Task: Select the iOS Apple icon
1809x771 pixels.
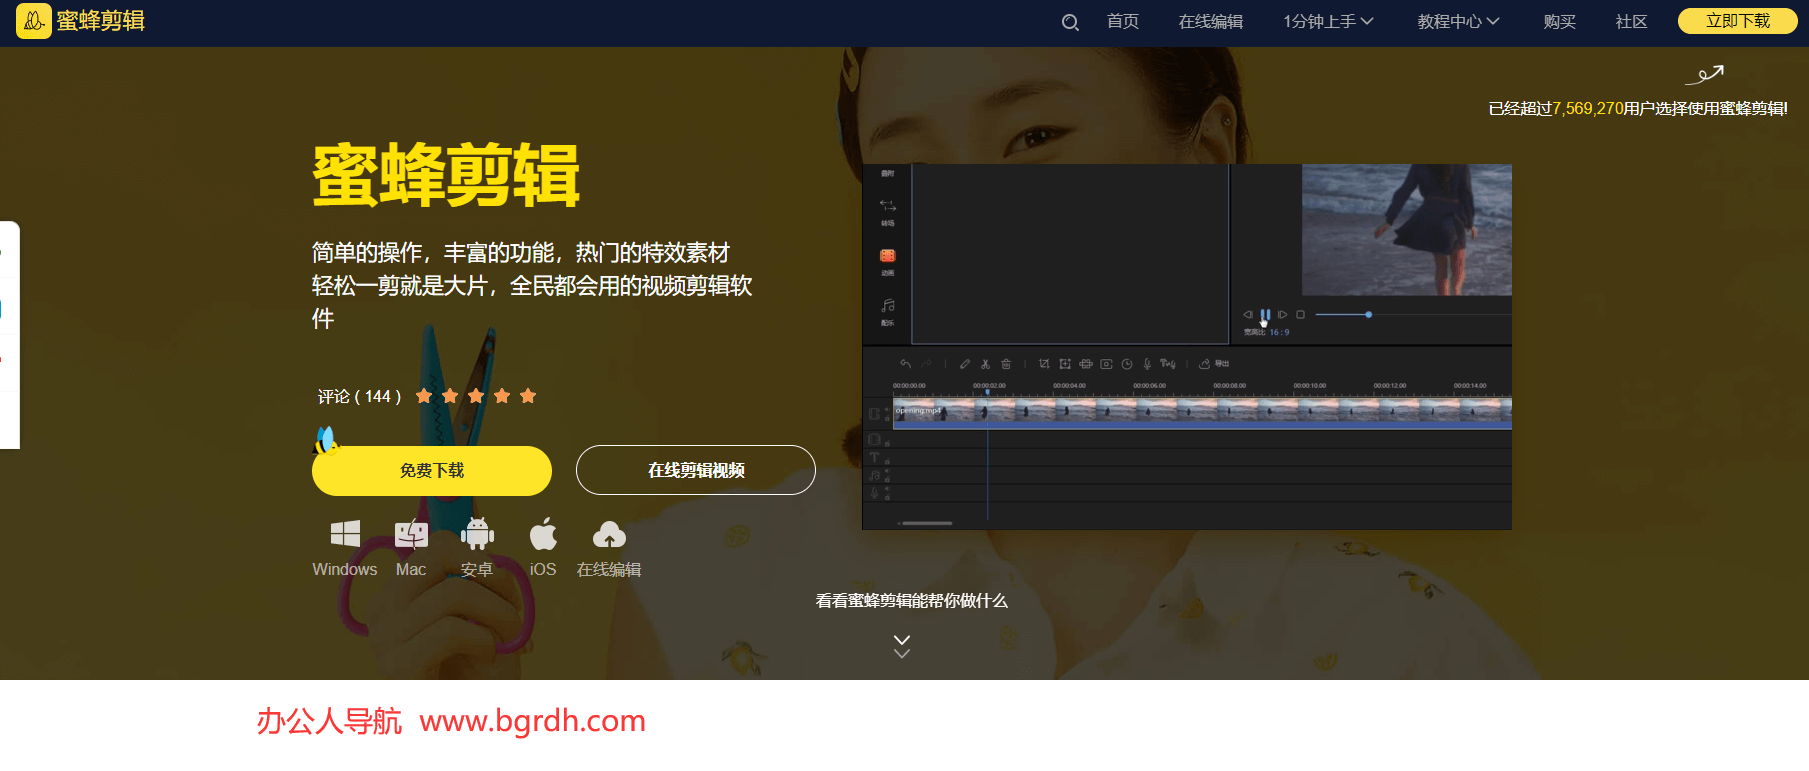Action: (543, 534)
